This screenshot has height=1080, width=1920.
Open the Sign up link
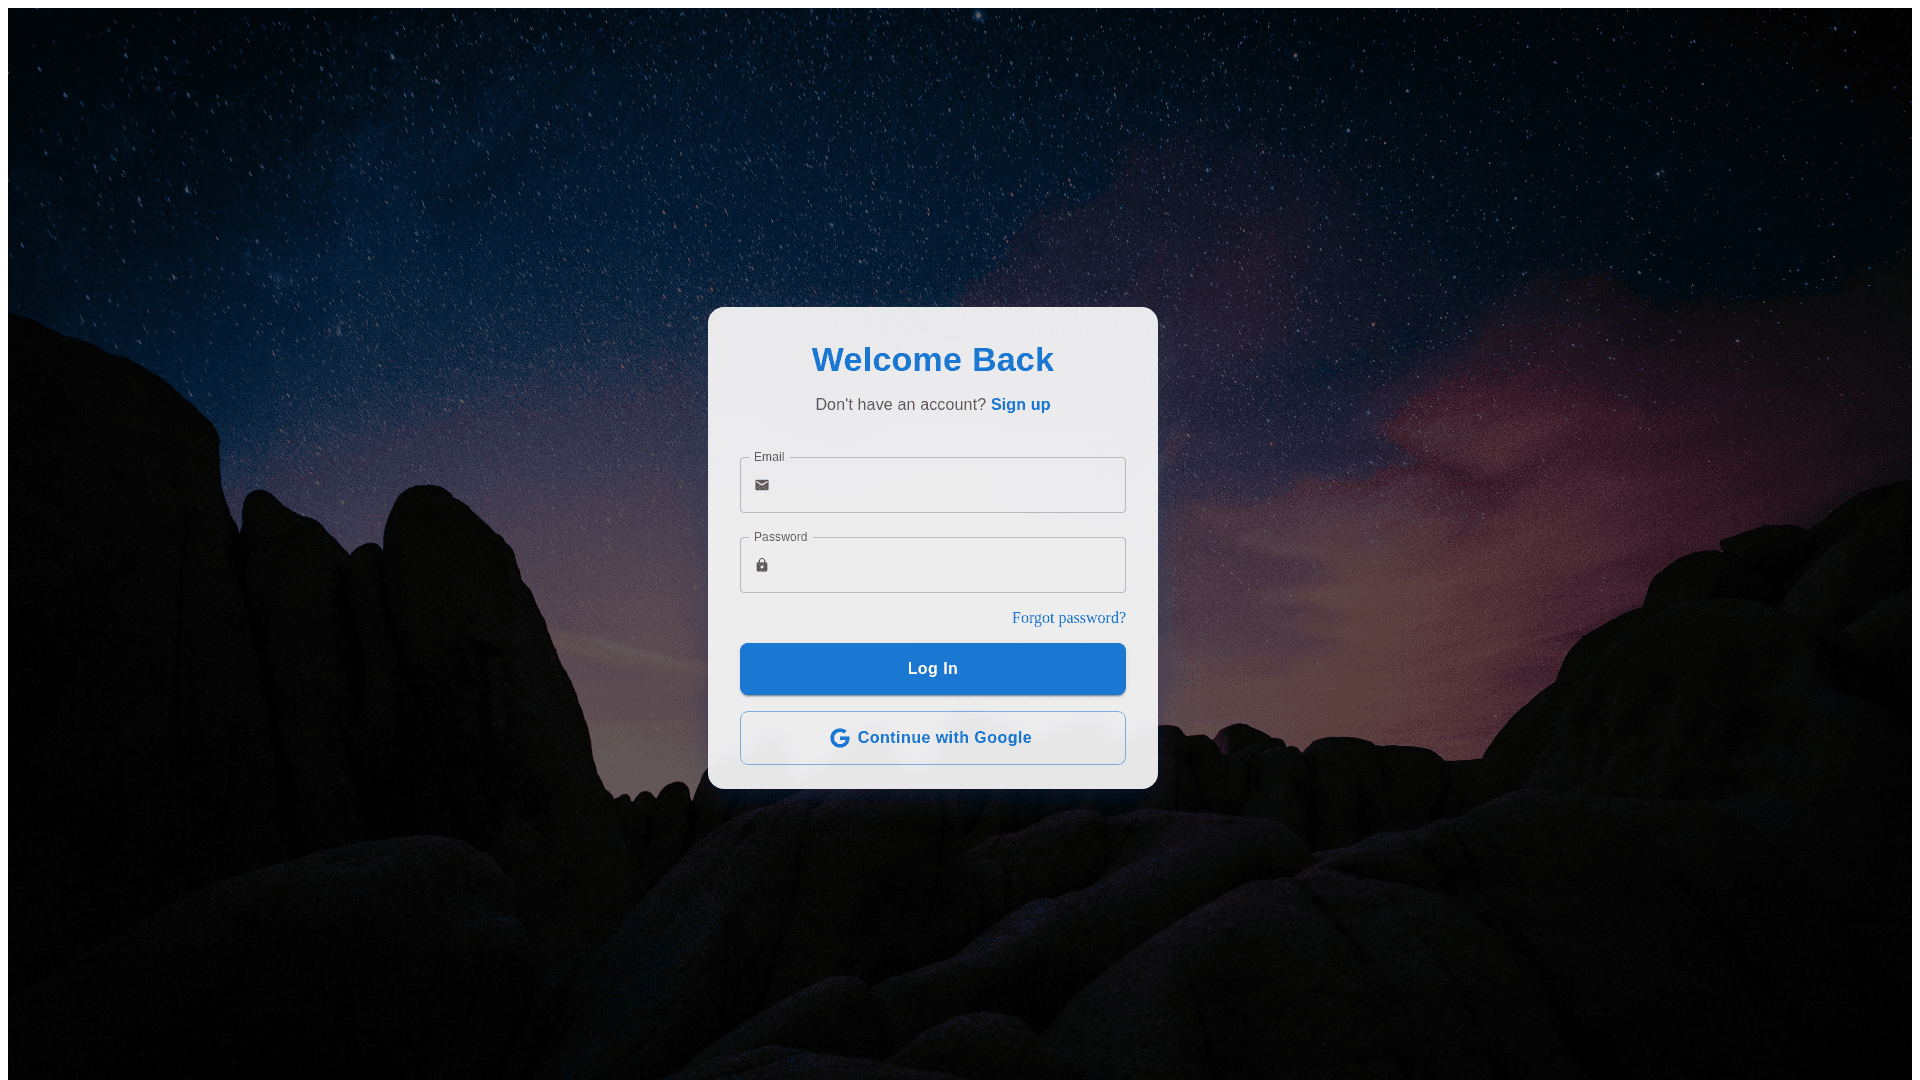(x=1020, y=405)
